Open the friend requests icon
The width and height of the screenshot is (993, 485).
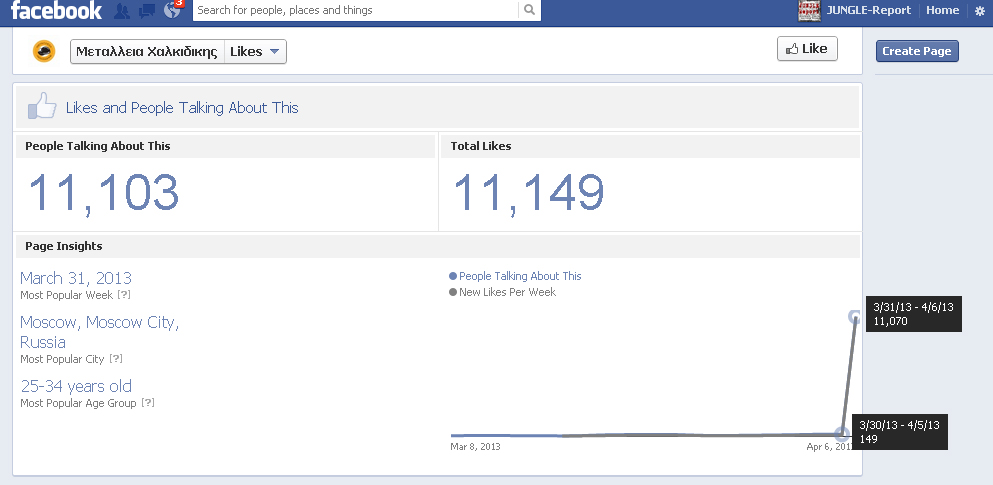pyautogui.click(x=122, y=10)
